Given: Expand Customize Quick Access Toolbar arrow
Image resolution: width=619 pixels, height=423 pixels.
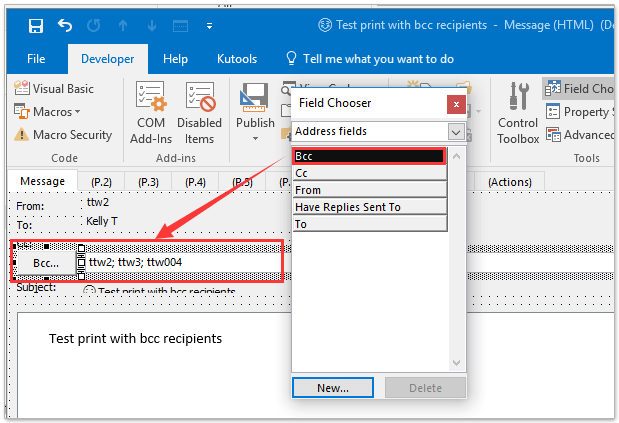Looking at the screenshot, I should 210,26.
